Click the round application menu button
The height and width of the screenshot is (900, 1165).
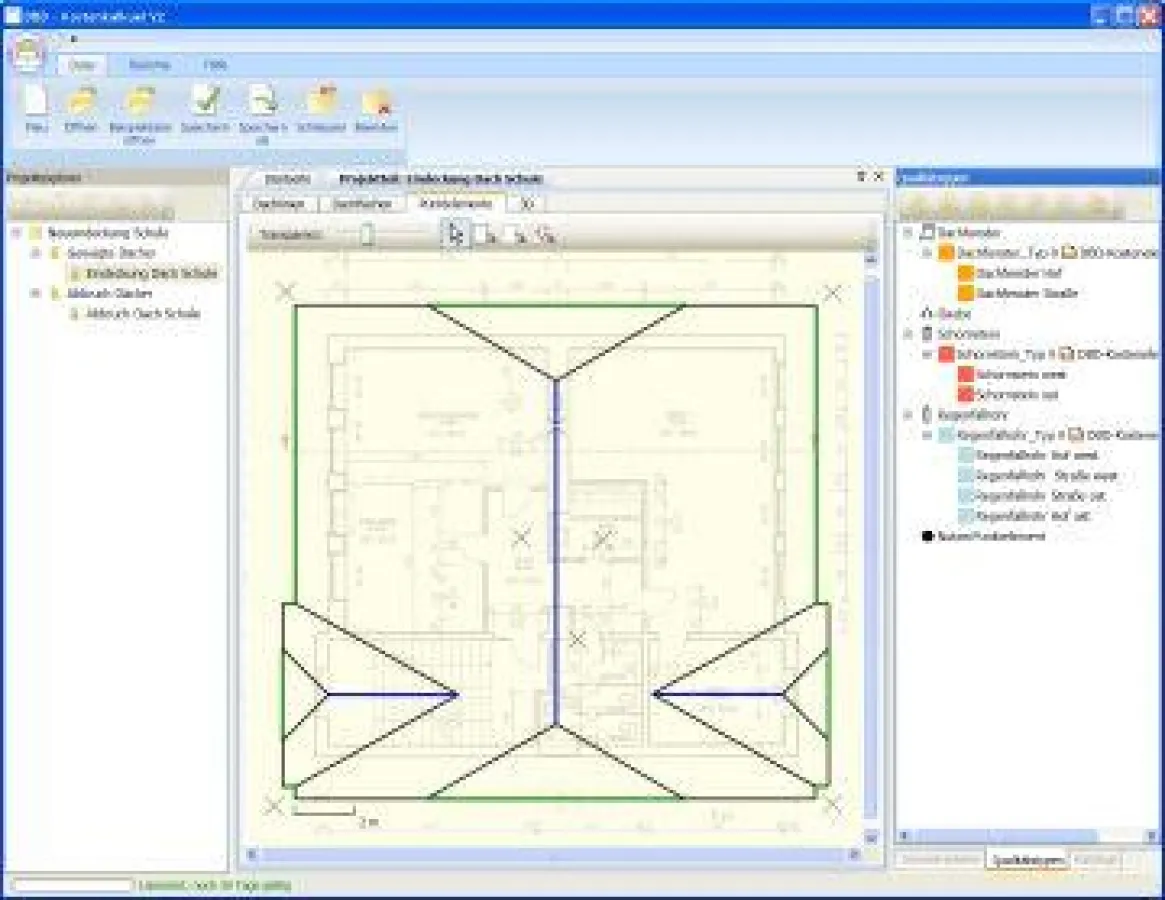29,53
